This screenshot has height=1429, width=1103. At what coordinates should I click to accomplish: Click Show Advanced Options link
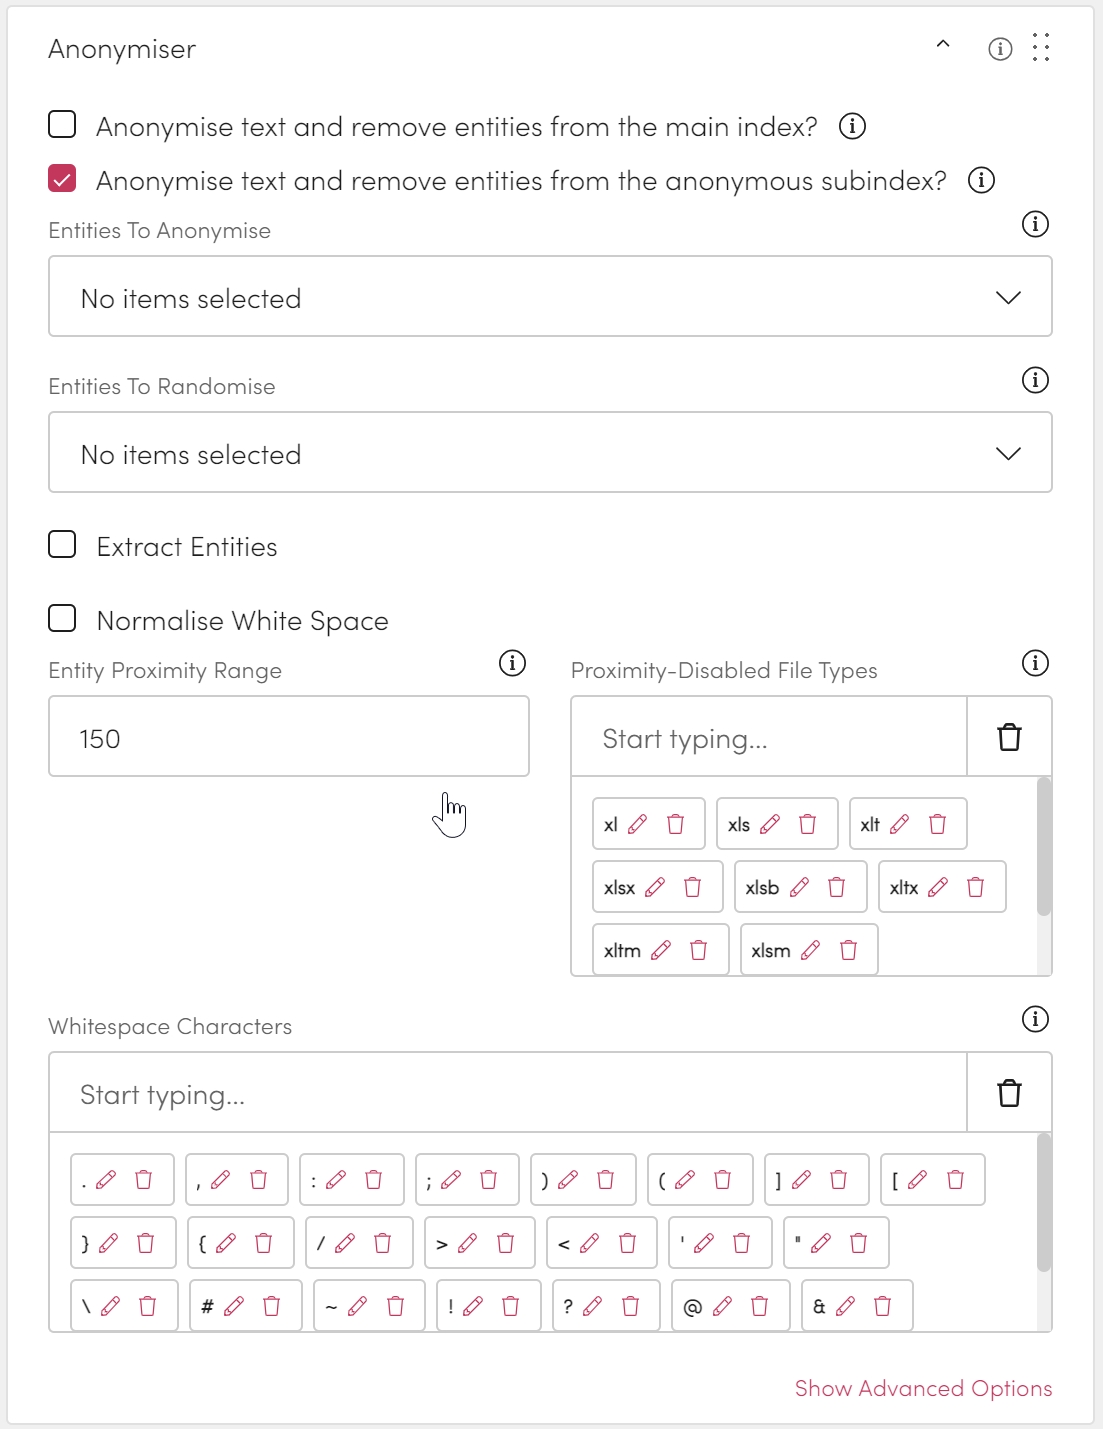click(x=923, y=1388)
